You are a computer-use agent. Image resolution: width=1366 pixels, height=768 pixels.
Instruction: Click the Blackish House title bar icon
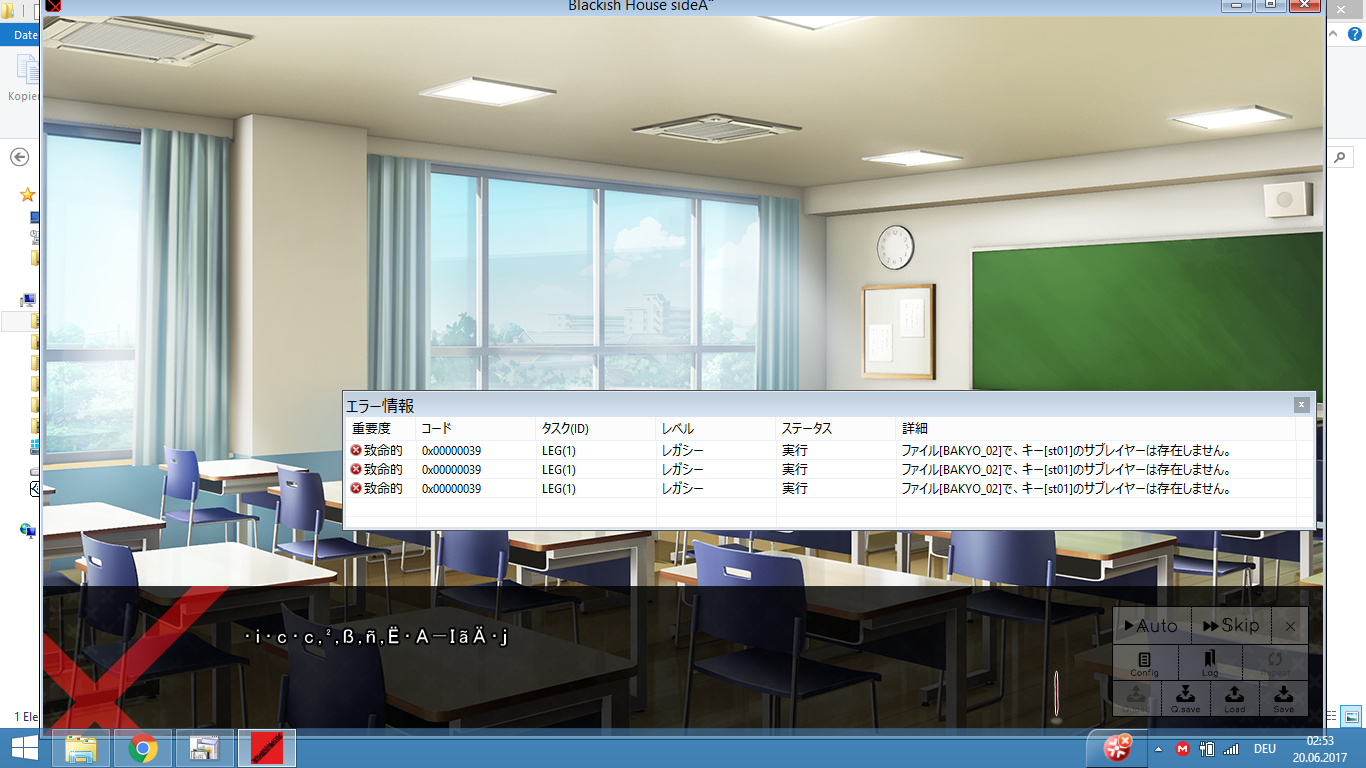(53, 5)
